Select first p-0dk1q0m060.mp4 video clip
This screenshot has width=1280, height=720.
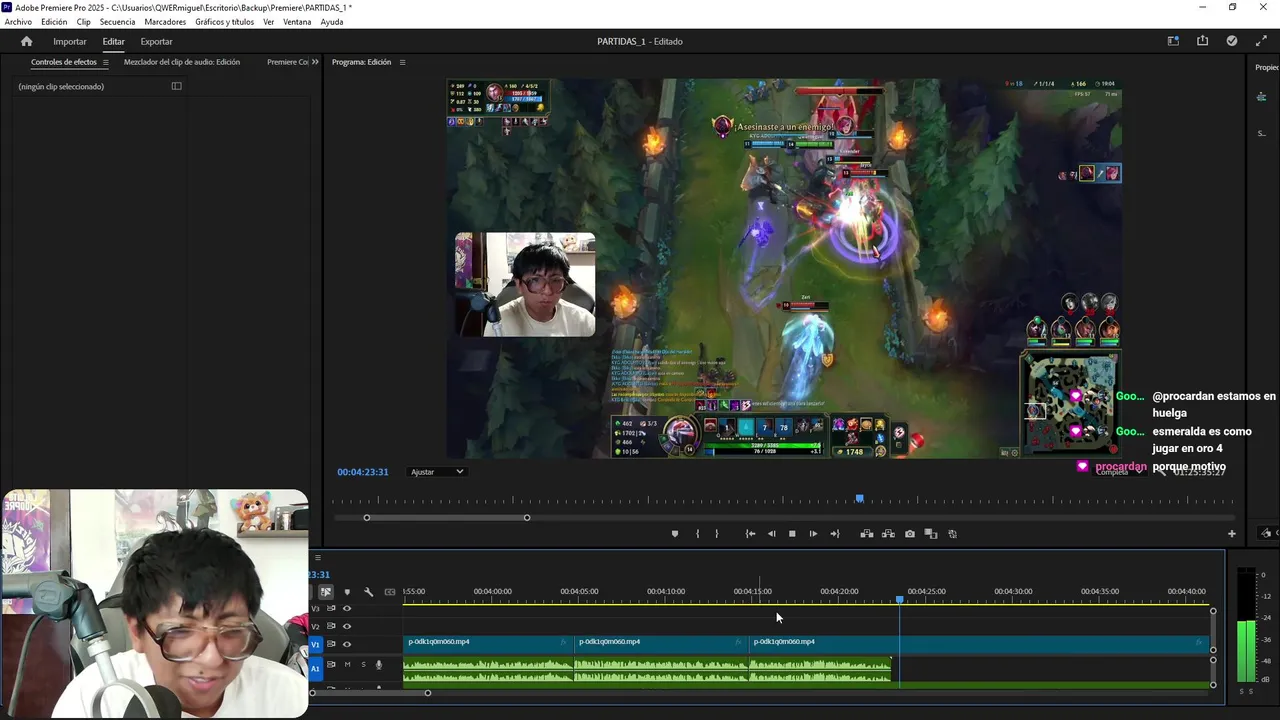[488, 642]
